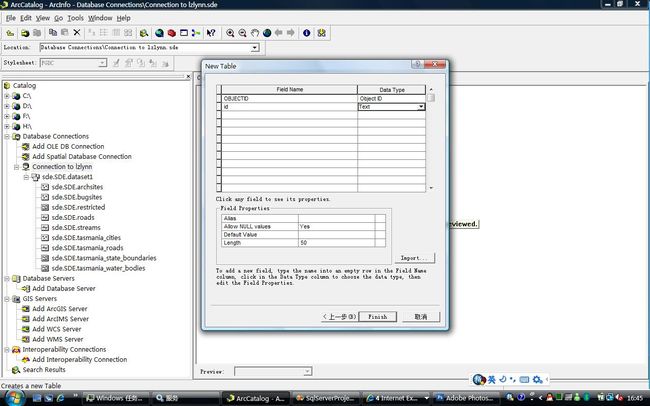Open the Preview dropdown
650x406 pixels.
pyautogui.click(x=307, y=372)
